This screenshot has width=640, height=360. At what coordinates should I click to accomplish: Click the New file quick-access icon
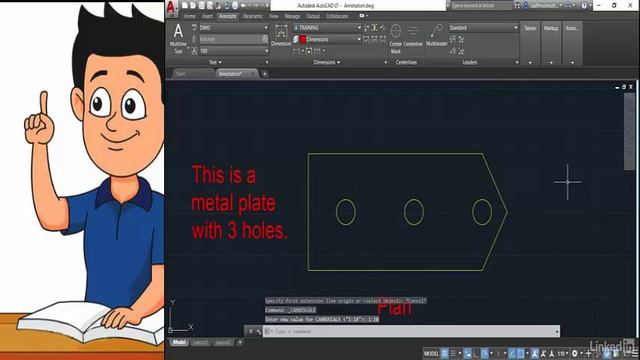185,6
